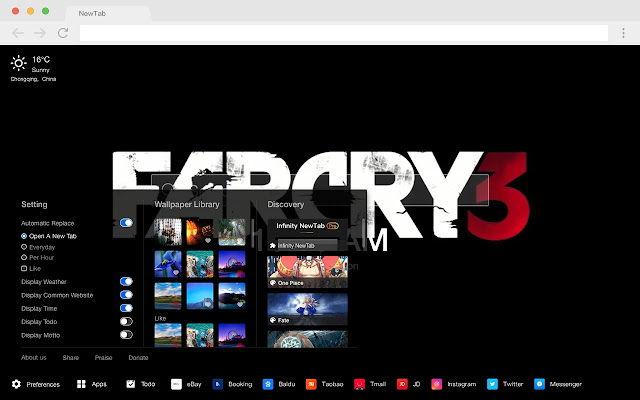
Task: Turn off the Display Weather toggle
Action: 126,281
